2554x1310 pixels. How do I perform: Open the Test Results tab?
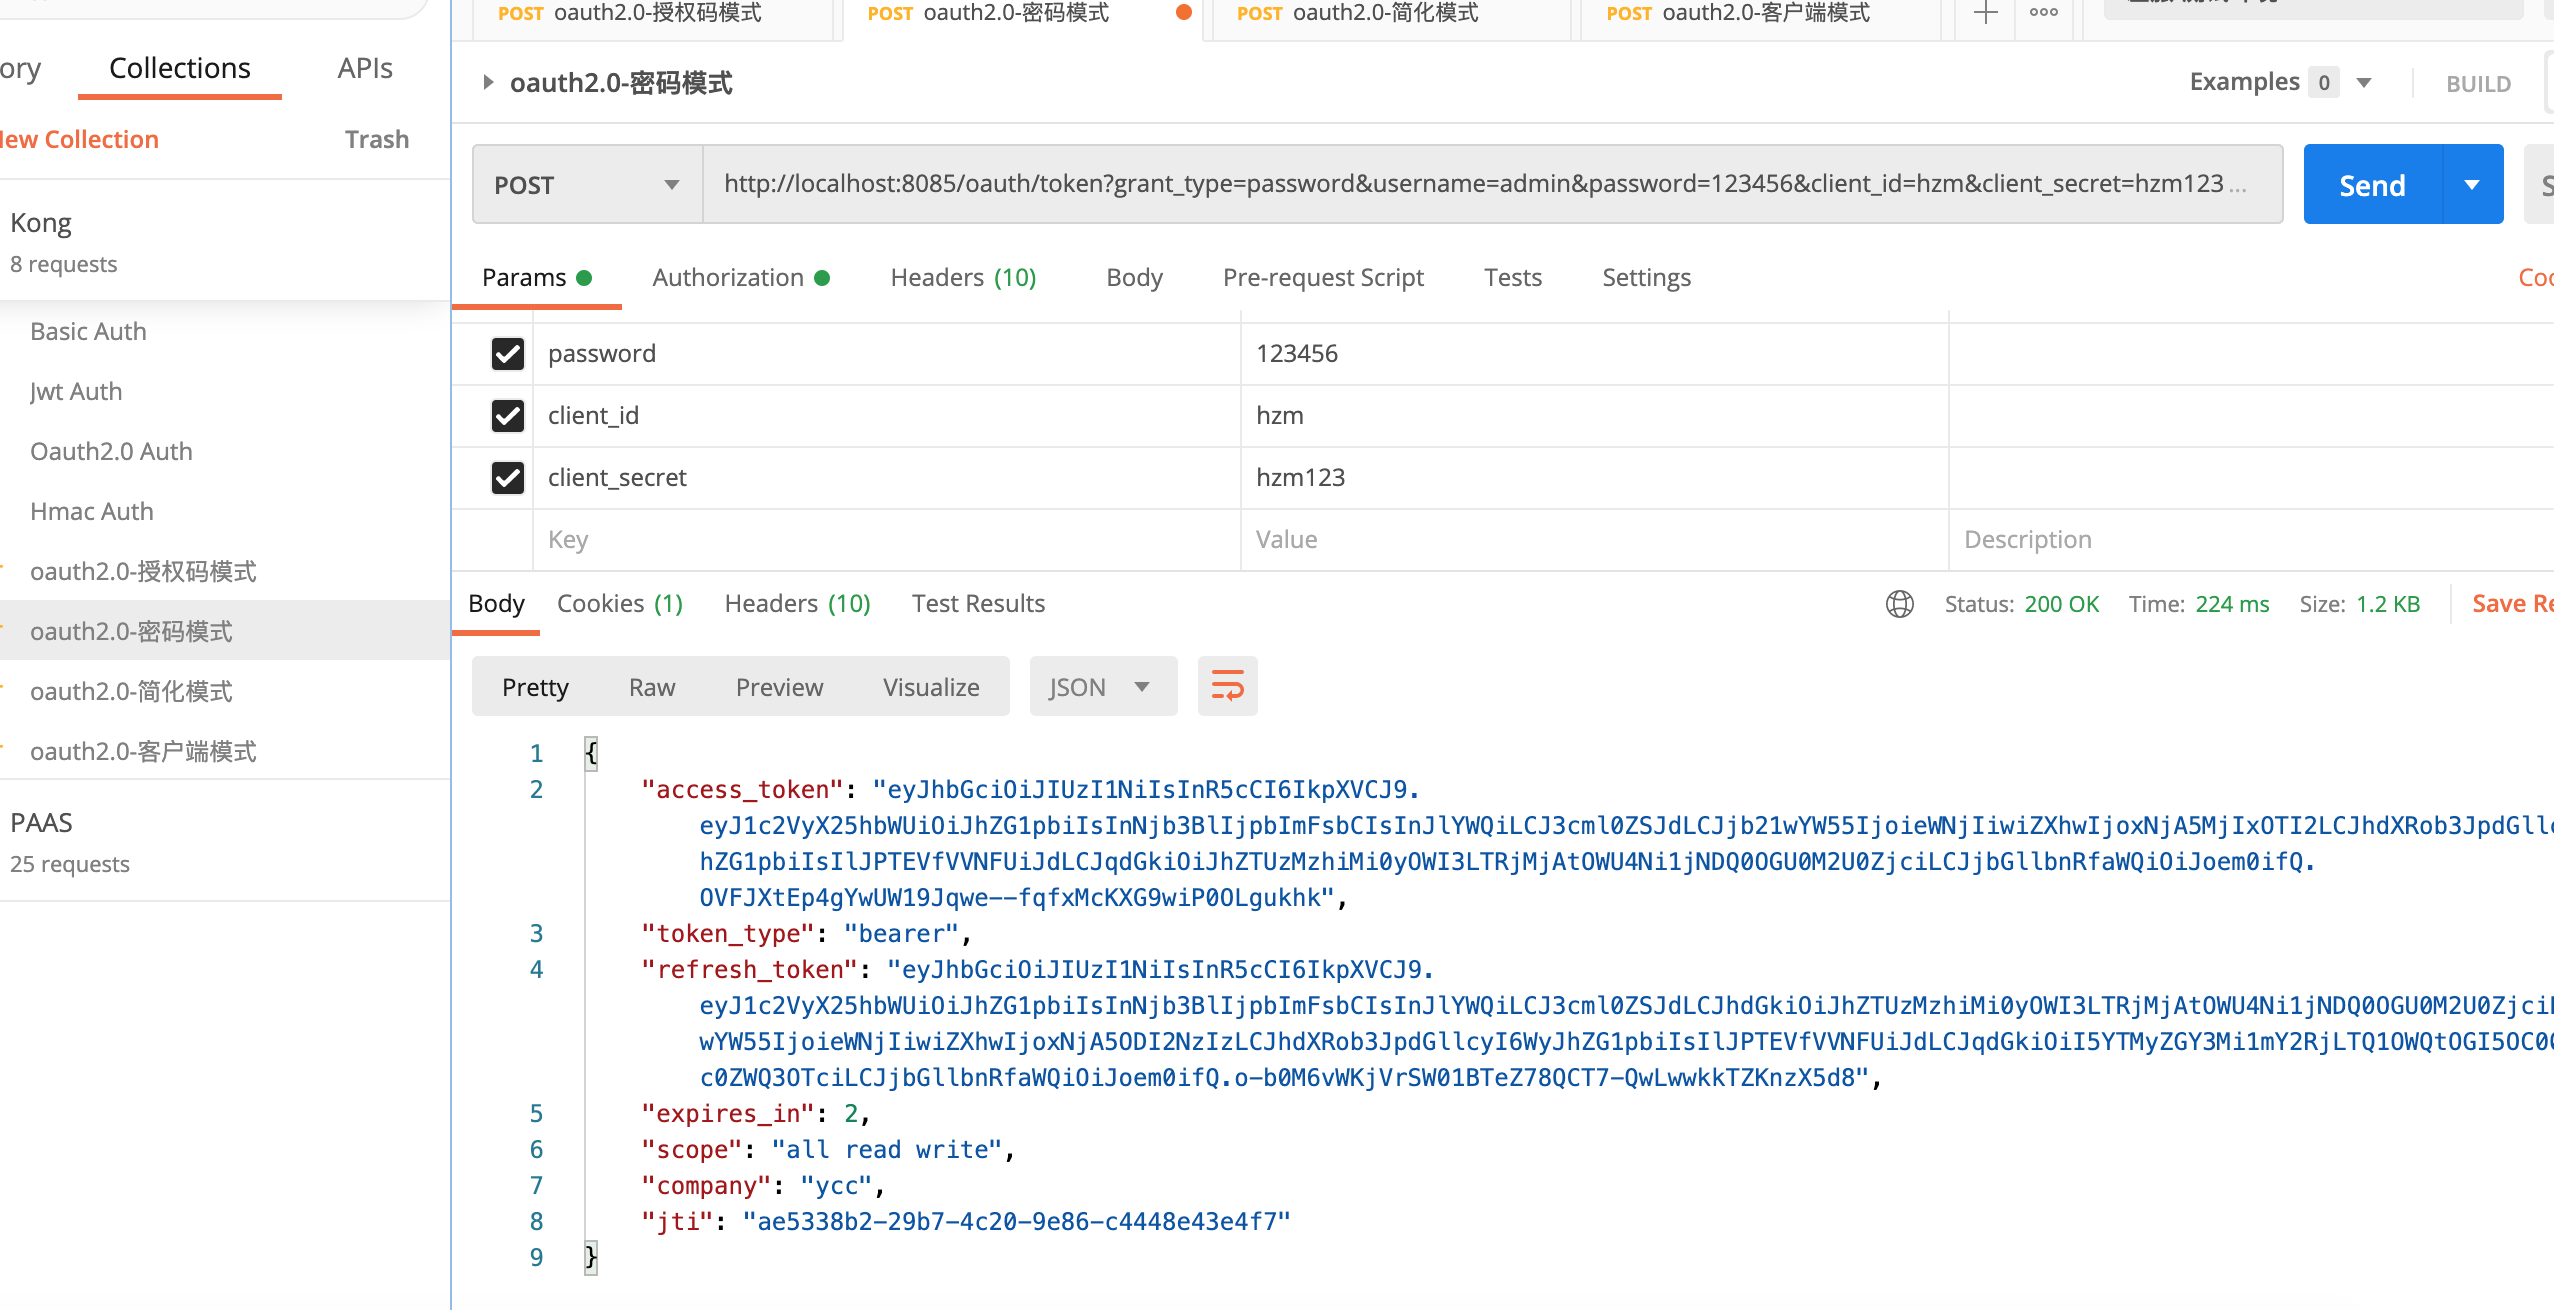click(x=978, y=604)
